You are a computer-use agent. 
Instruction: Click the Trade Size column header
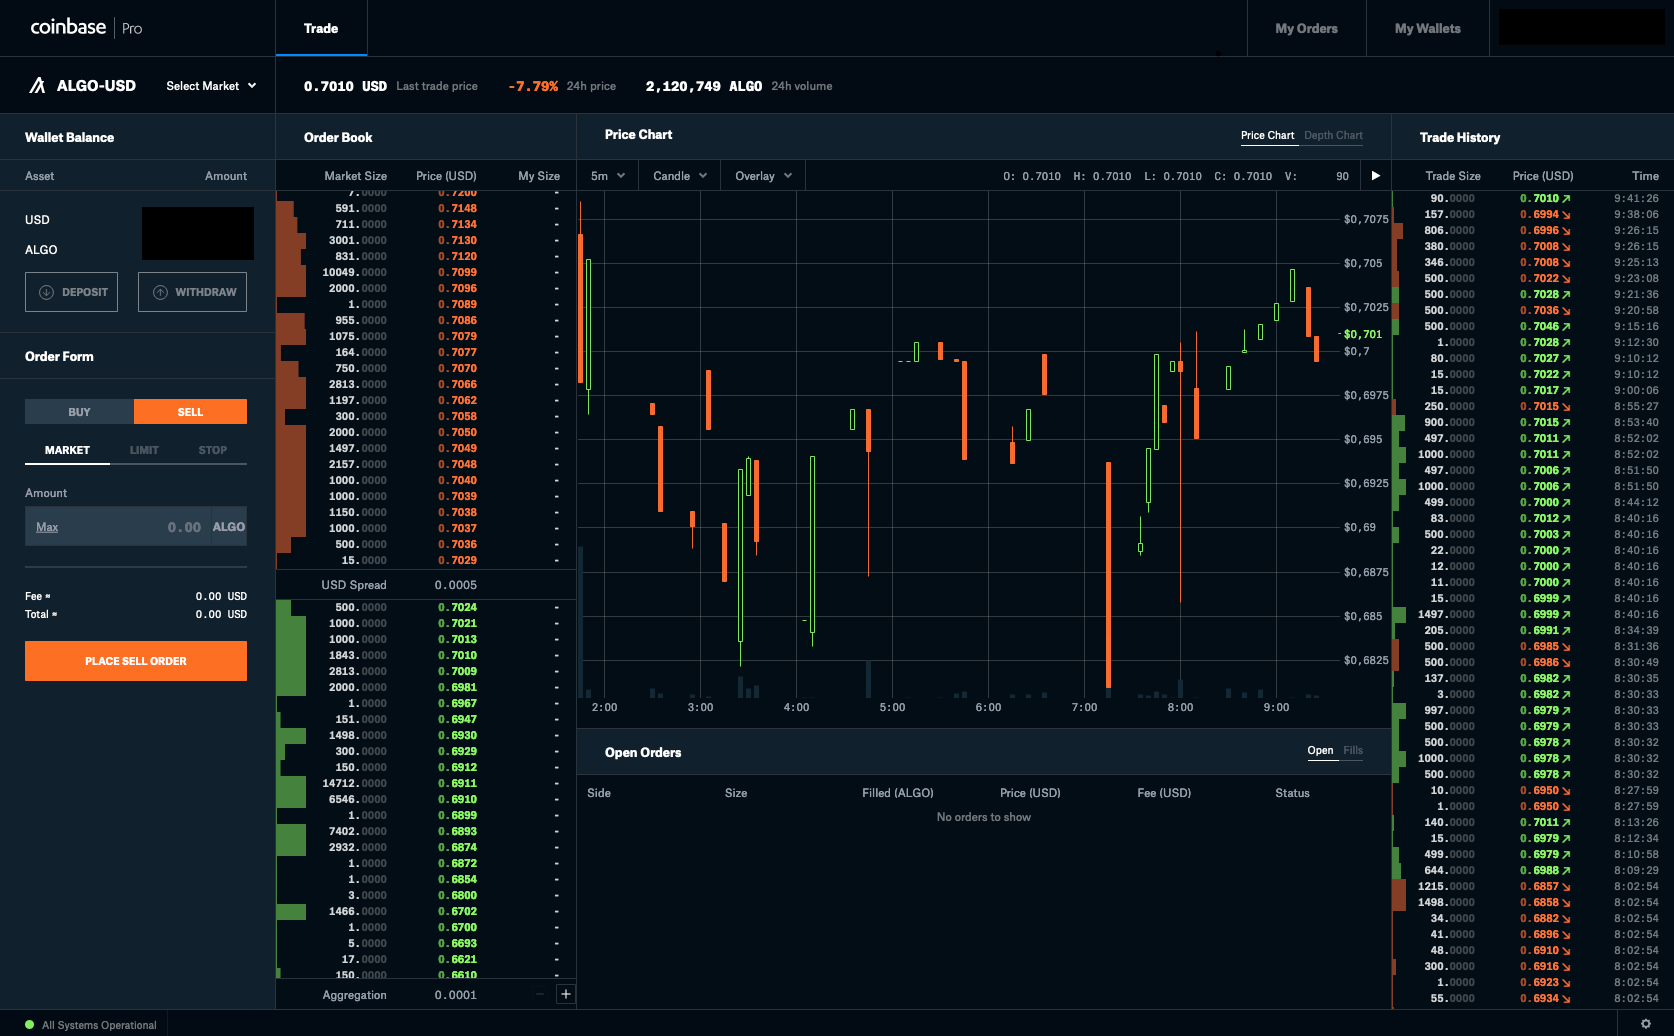click(1452, 176)
